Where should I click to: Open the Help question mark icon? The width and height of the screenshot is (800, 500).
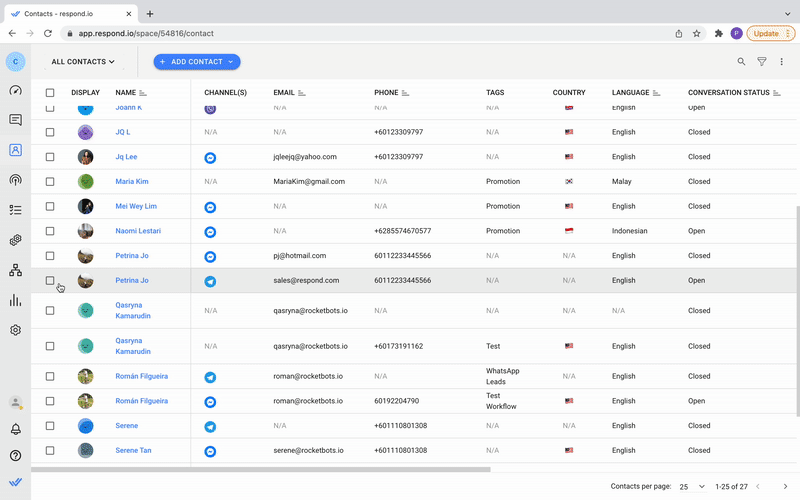tap(16, 456)
